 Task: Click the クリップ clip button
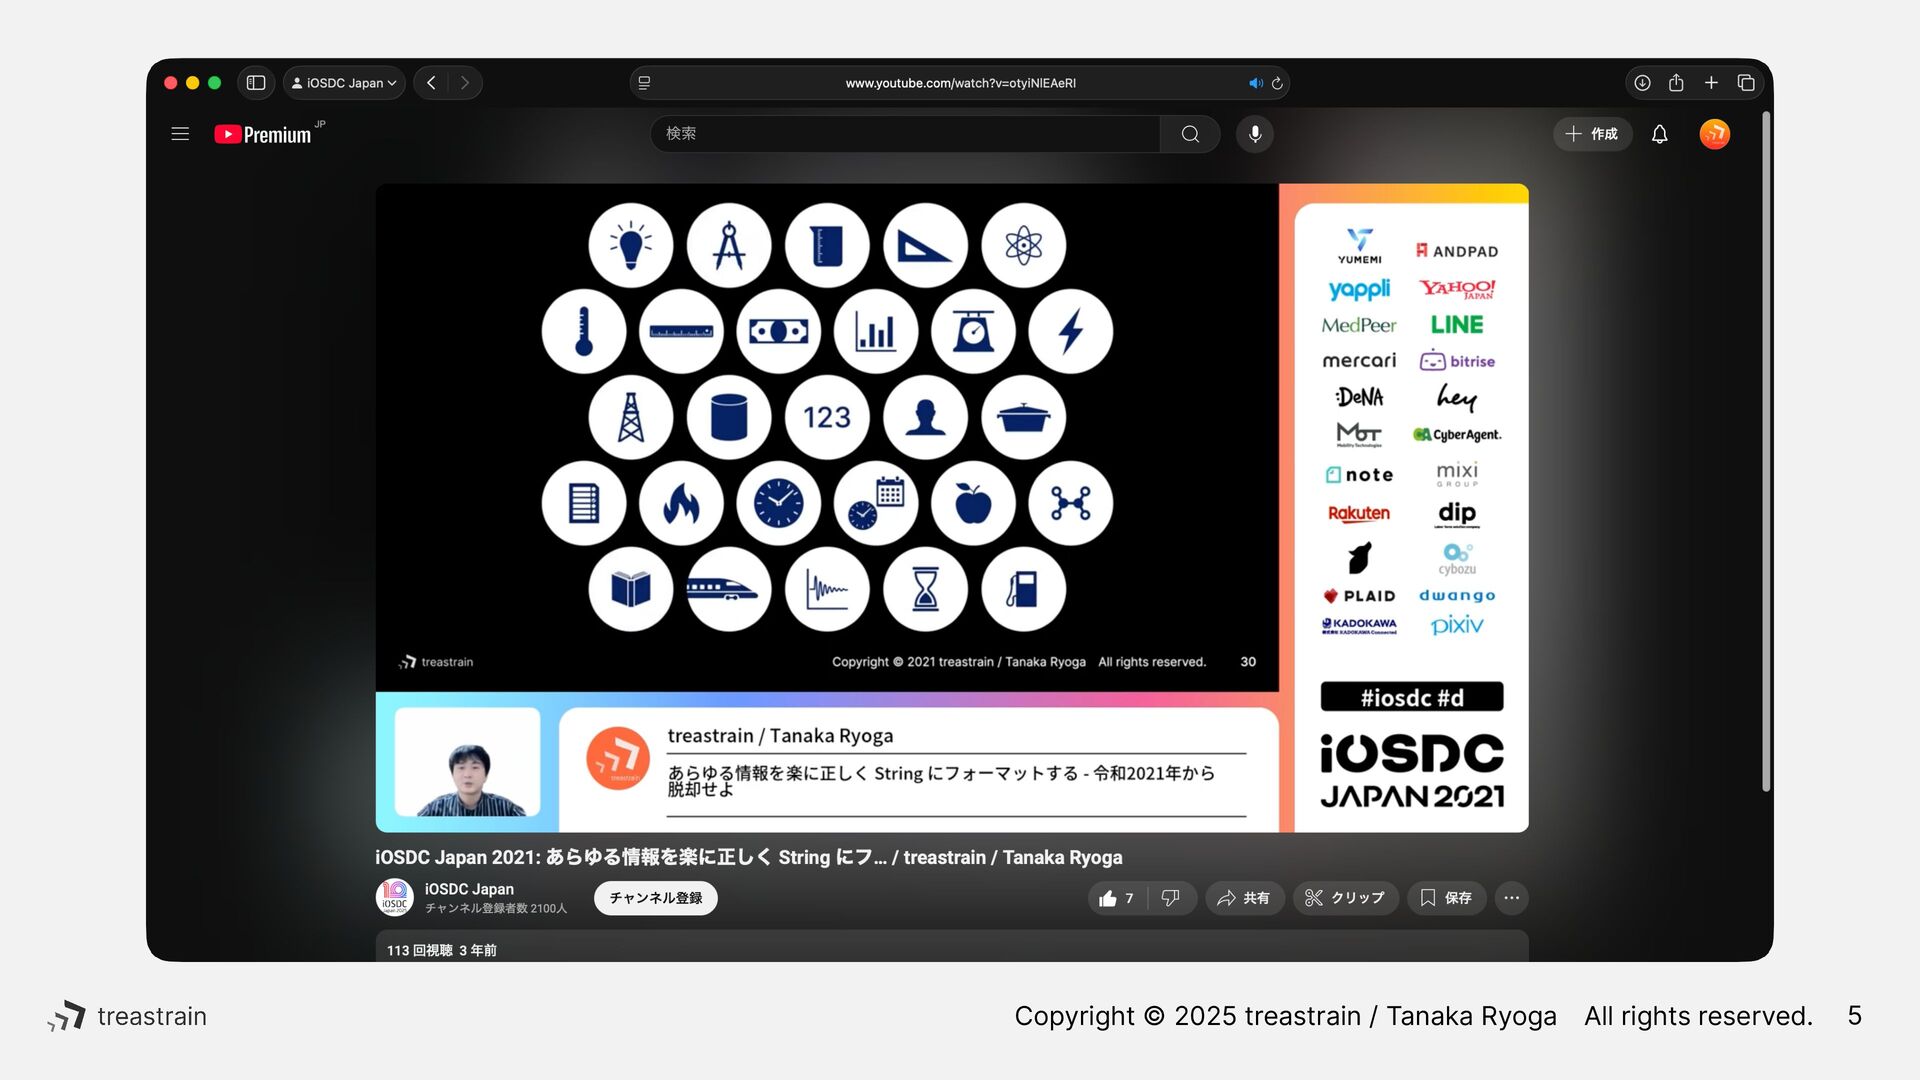(x=1345, y=898)
